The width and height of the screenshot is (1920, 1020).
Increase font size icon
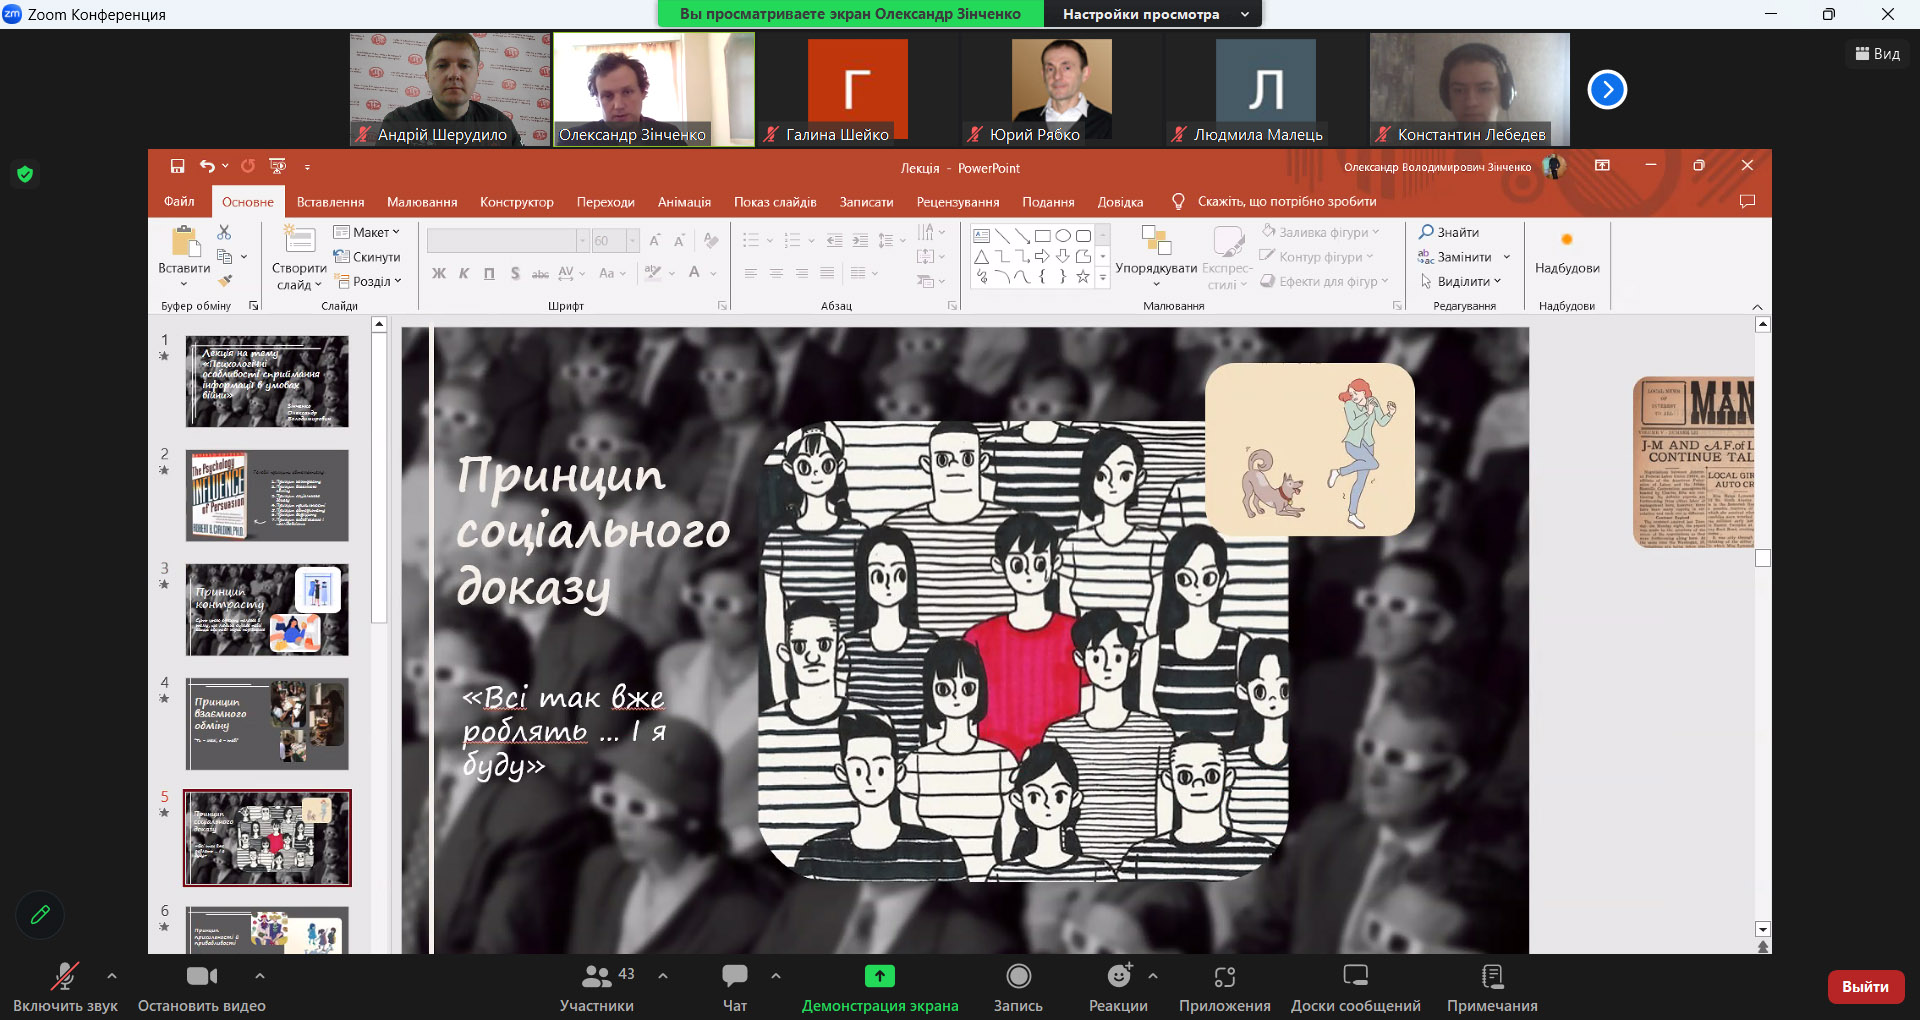(655, 240)
